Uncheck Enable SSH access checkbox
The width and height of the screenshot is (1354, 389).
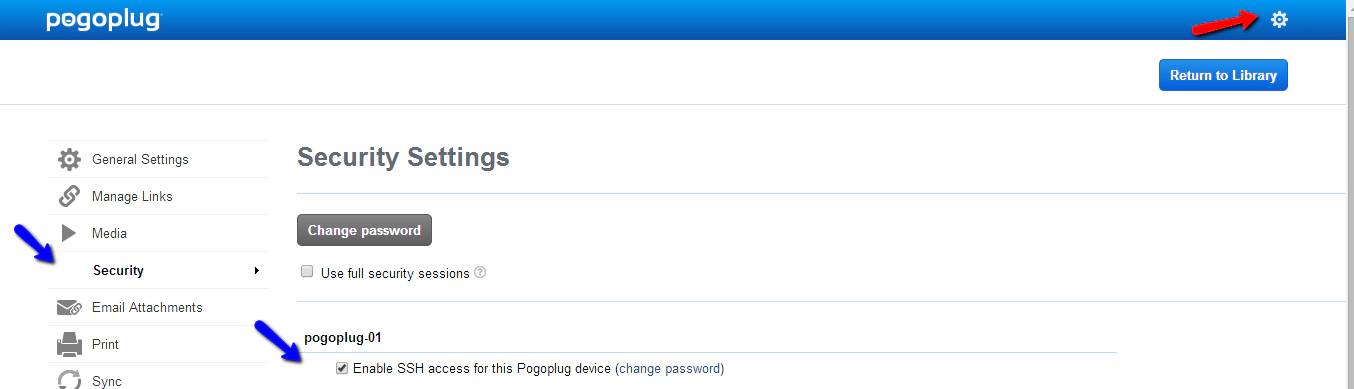tap(343, 368)
